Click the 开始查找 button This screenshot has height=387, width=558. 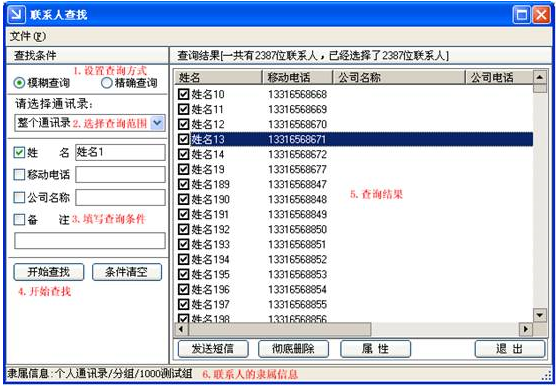[x=49, y=272]
